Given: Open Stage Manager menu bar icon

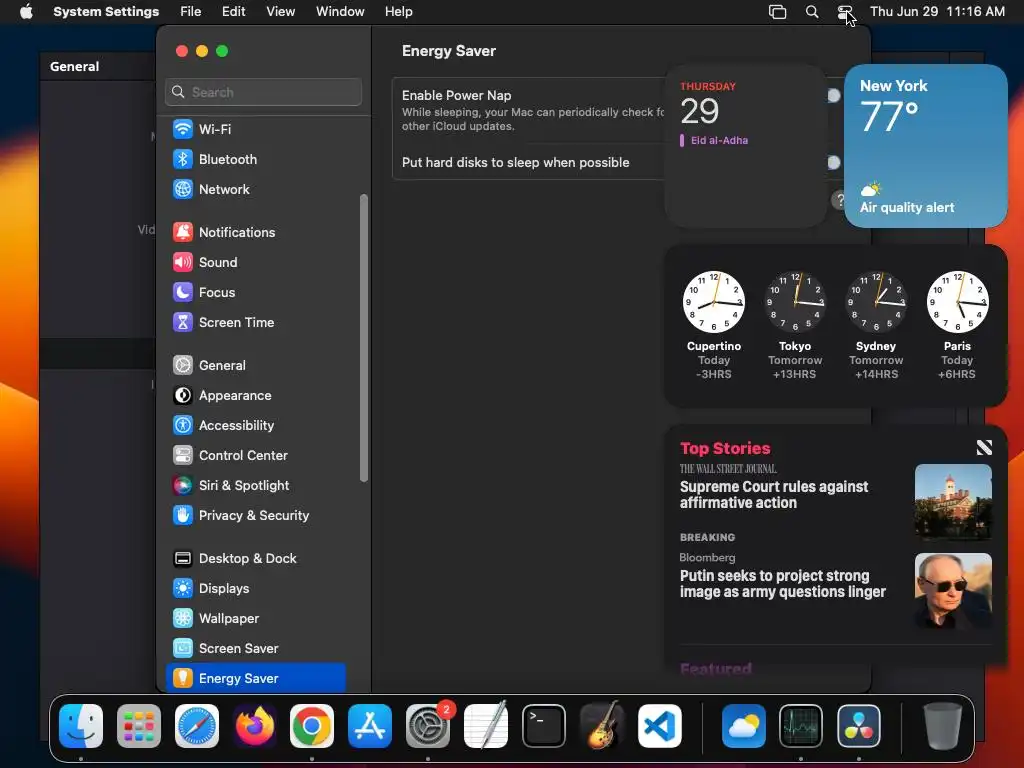Looking at the screenshot, I should (777, 12).
